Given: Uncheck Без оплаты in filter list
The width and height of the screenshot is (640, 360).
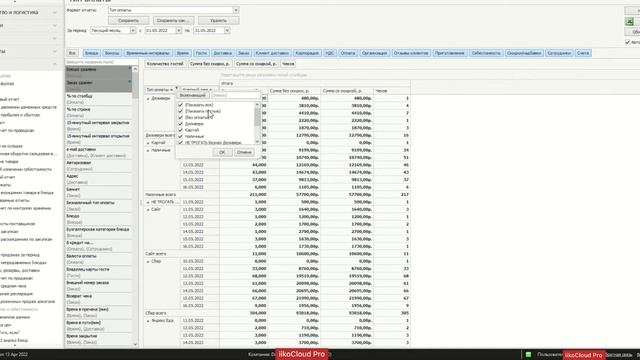Looking at the screenshot, I should click(x=180, y=118).
